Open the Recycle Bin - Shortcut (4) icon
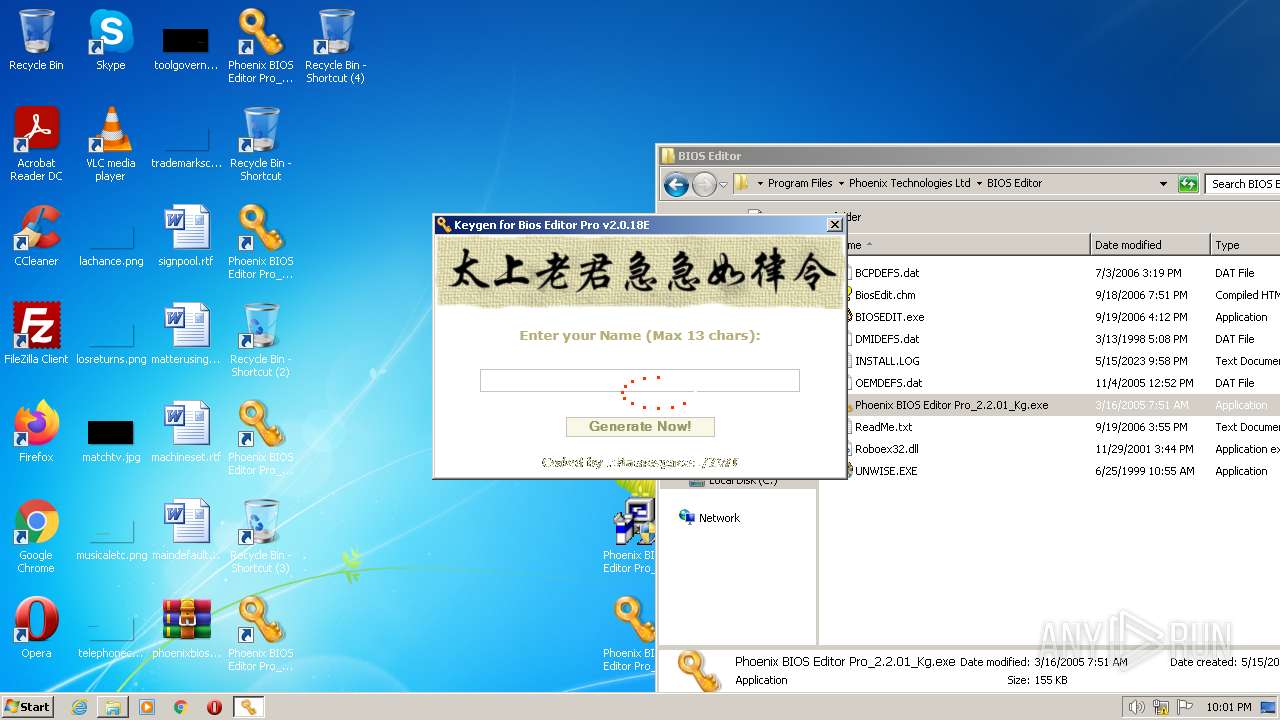The width and height of the screenshot is (1280, 720). coord(335,45)
